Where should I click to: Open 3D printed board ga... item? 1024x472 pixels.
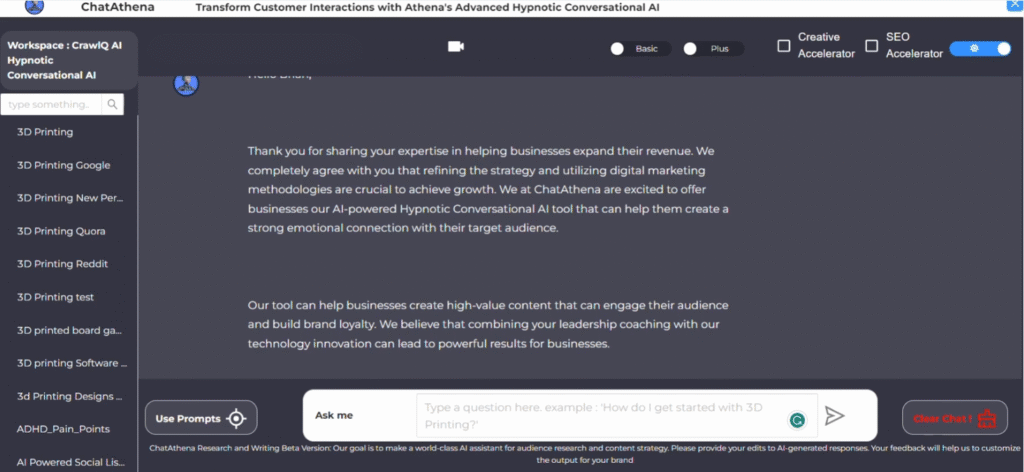[70, 330]
